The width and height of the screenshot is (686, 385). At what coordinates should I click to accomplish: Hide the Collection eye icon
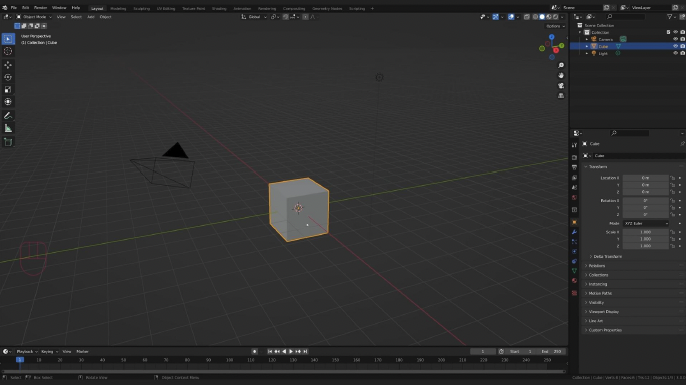[x=675, y=32]
